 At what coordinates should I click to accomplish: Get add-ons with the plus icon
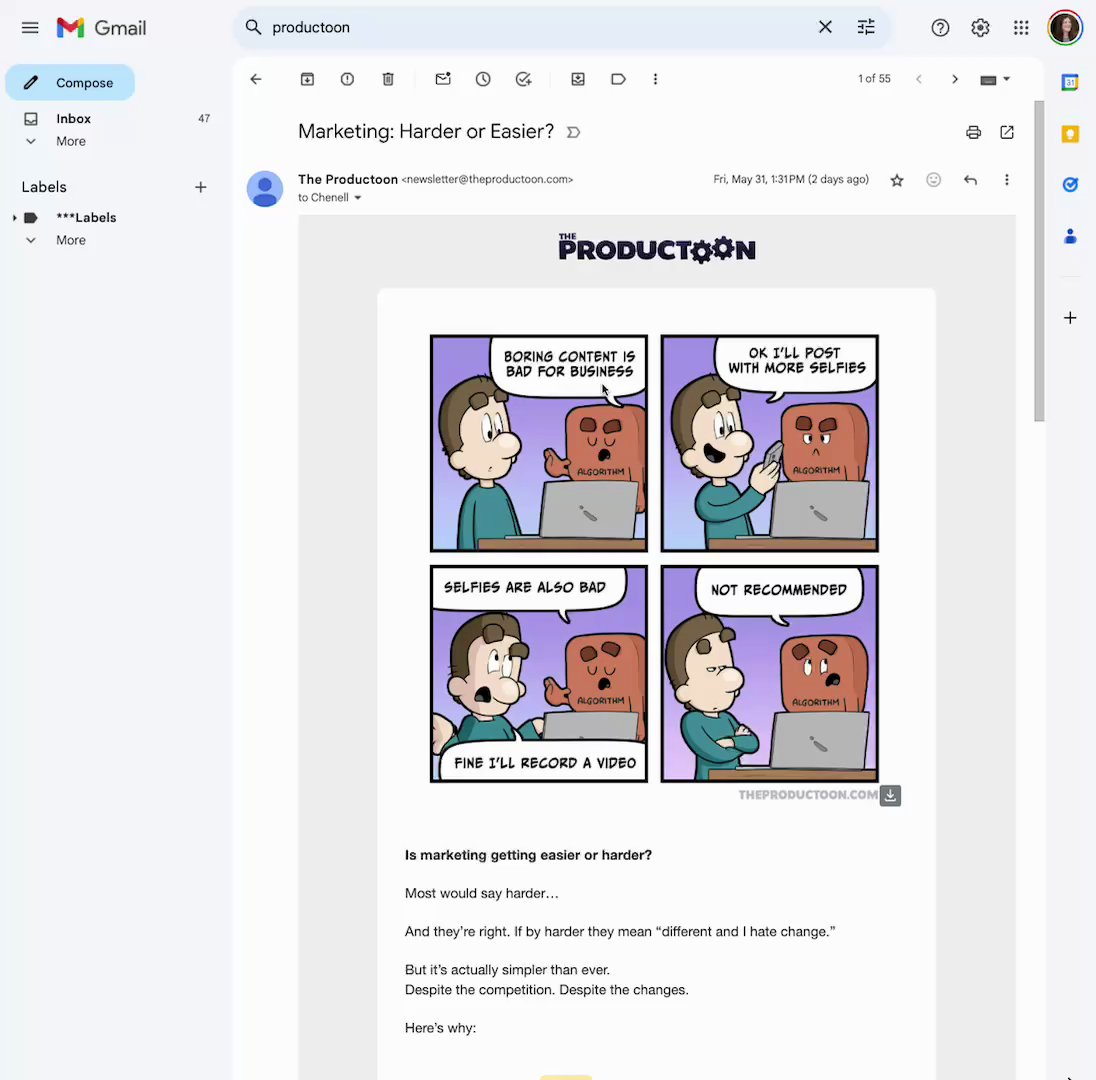pyautogui.click(x=1069, y=318)
